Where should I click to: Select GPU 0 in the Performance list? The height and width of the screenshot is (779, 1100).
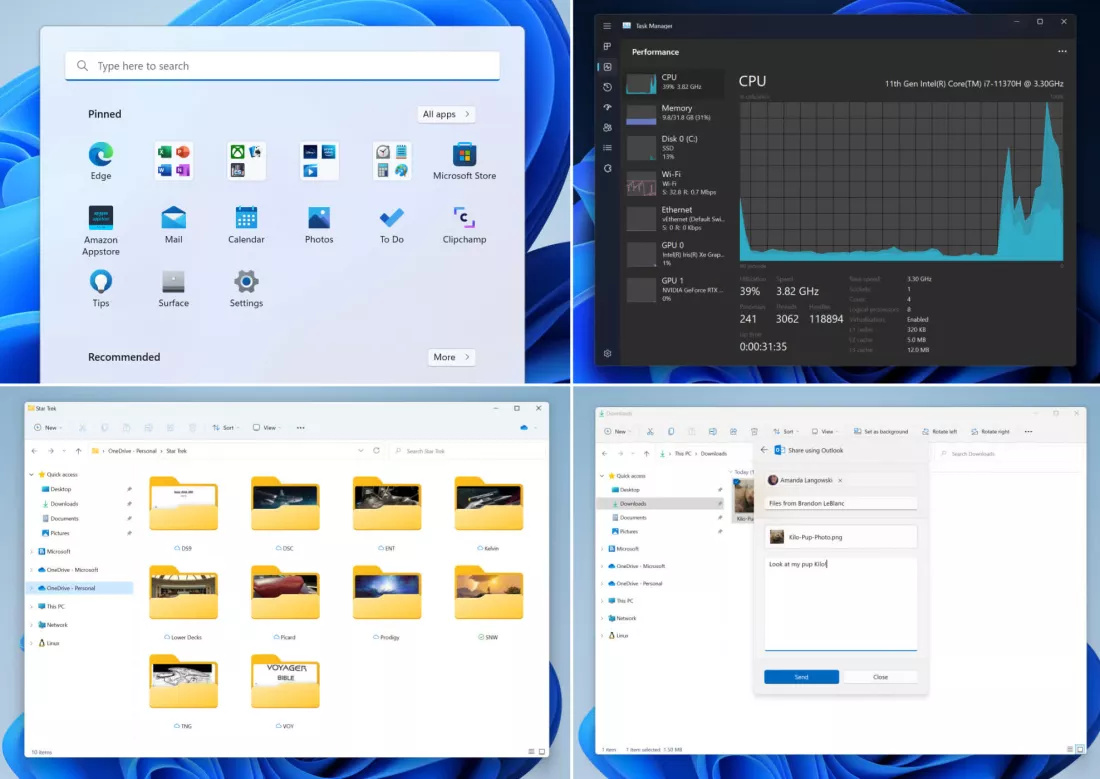point(676,254)
